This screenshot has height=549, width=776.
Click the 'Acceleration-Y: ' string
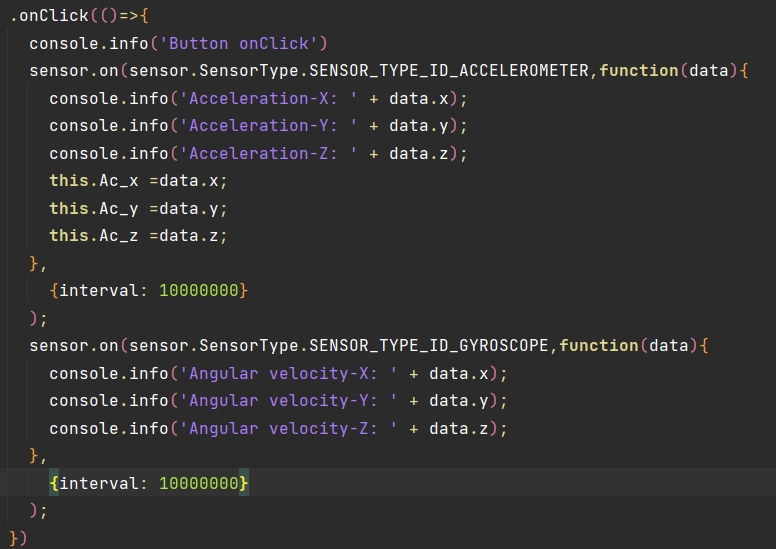coord(268,126)
